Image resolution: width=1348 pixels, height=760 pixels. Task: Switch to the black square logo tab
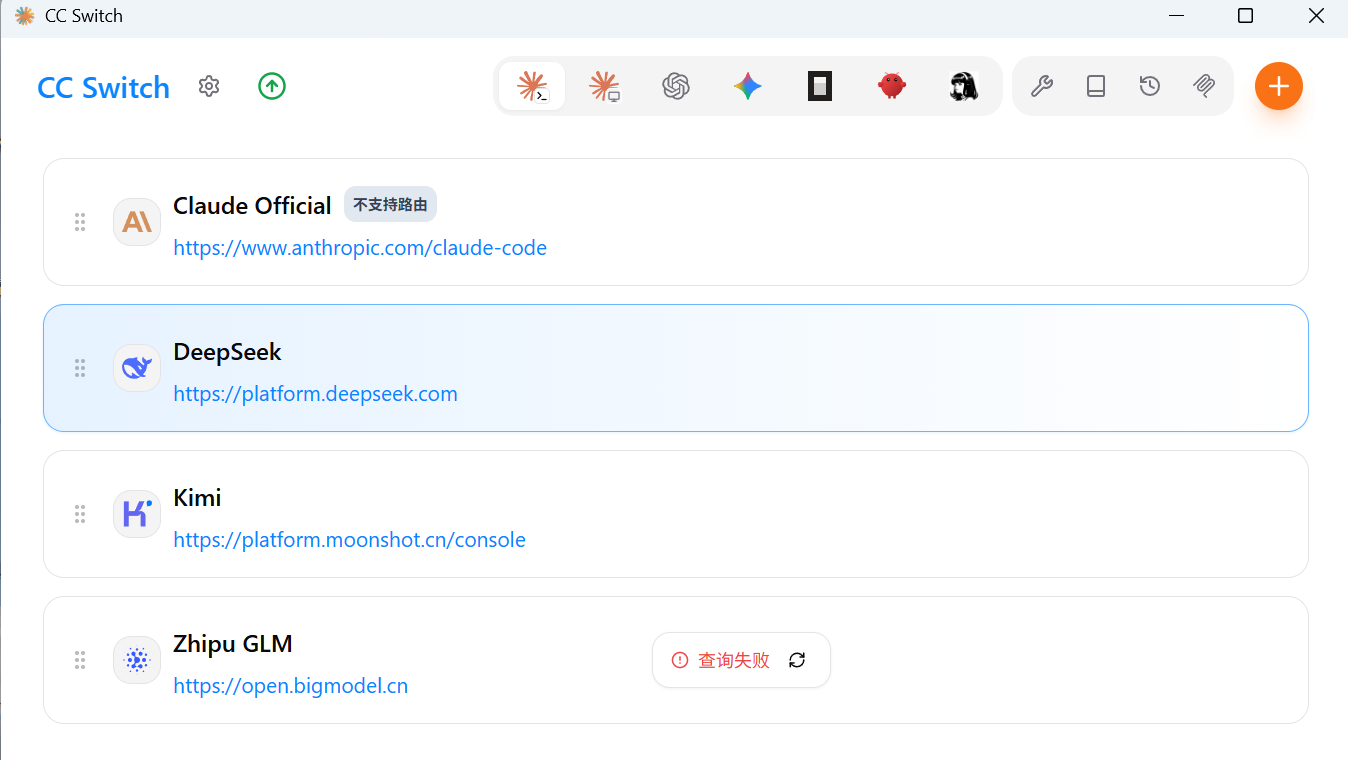(x=820, y=87)
